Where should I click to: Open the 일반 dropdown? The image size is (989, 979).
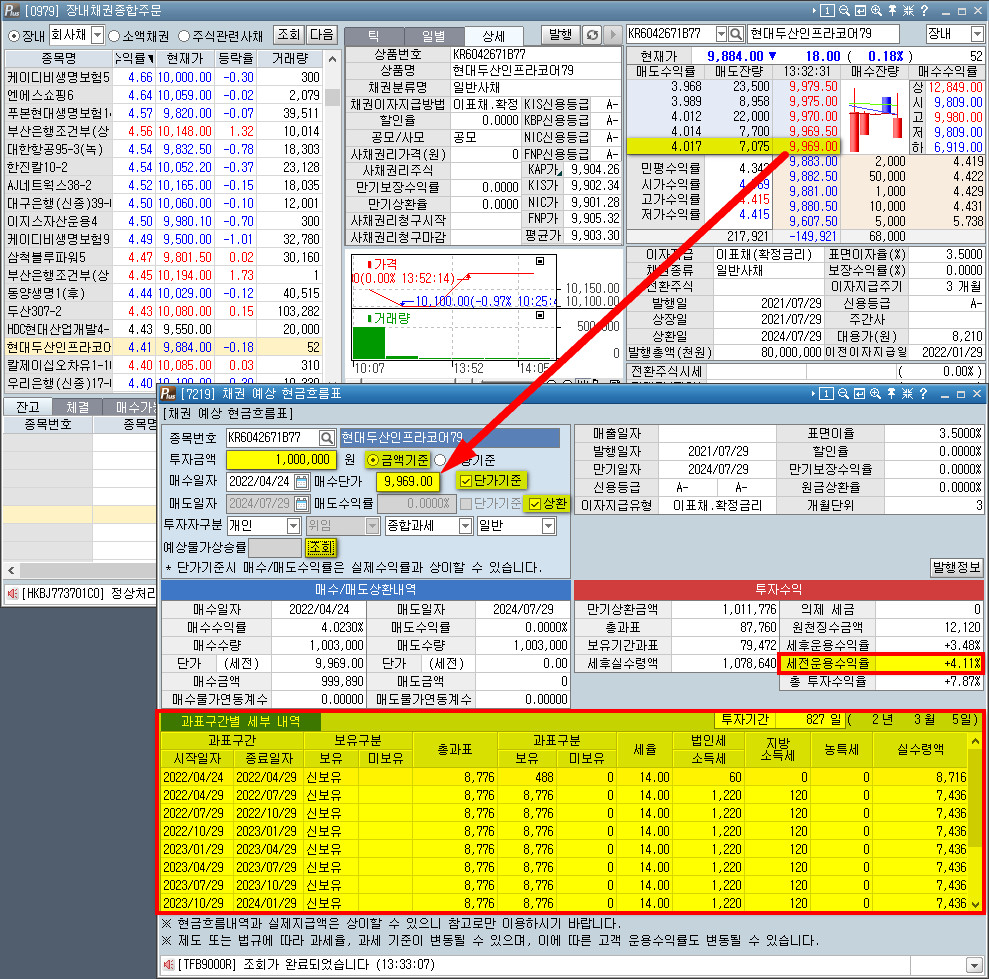click(x=549, y=526)
